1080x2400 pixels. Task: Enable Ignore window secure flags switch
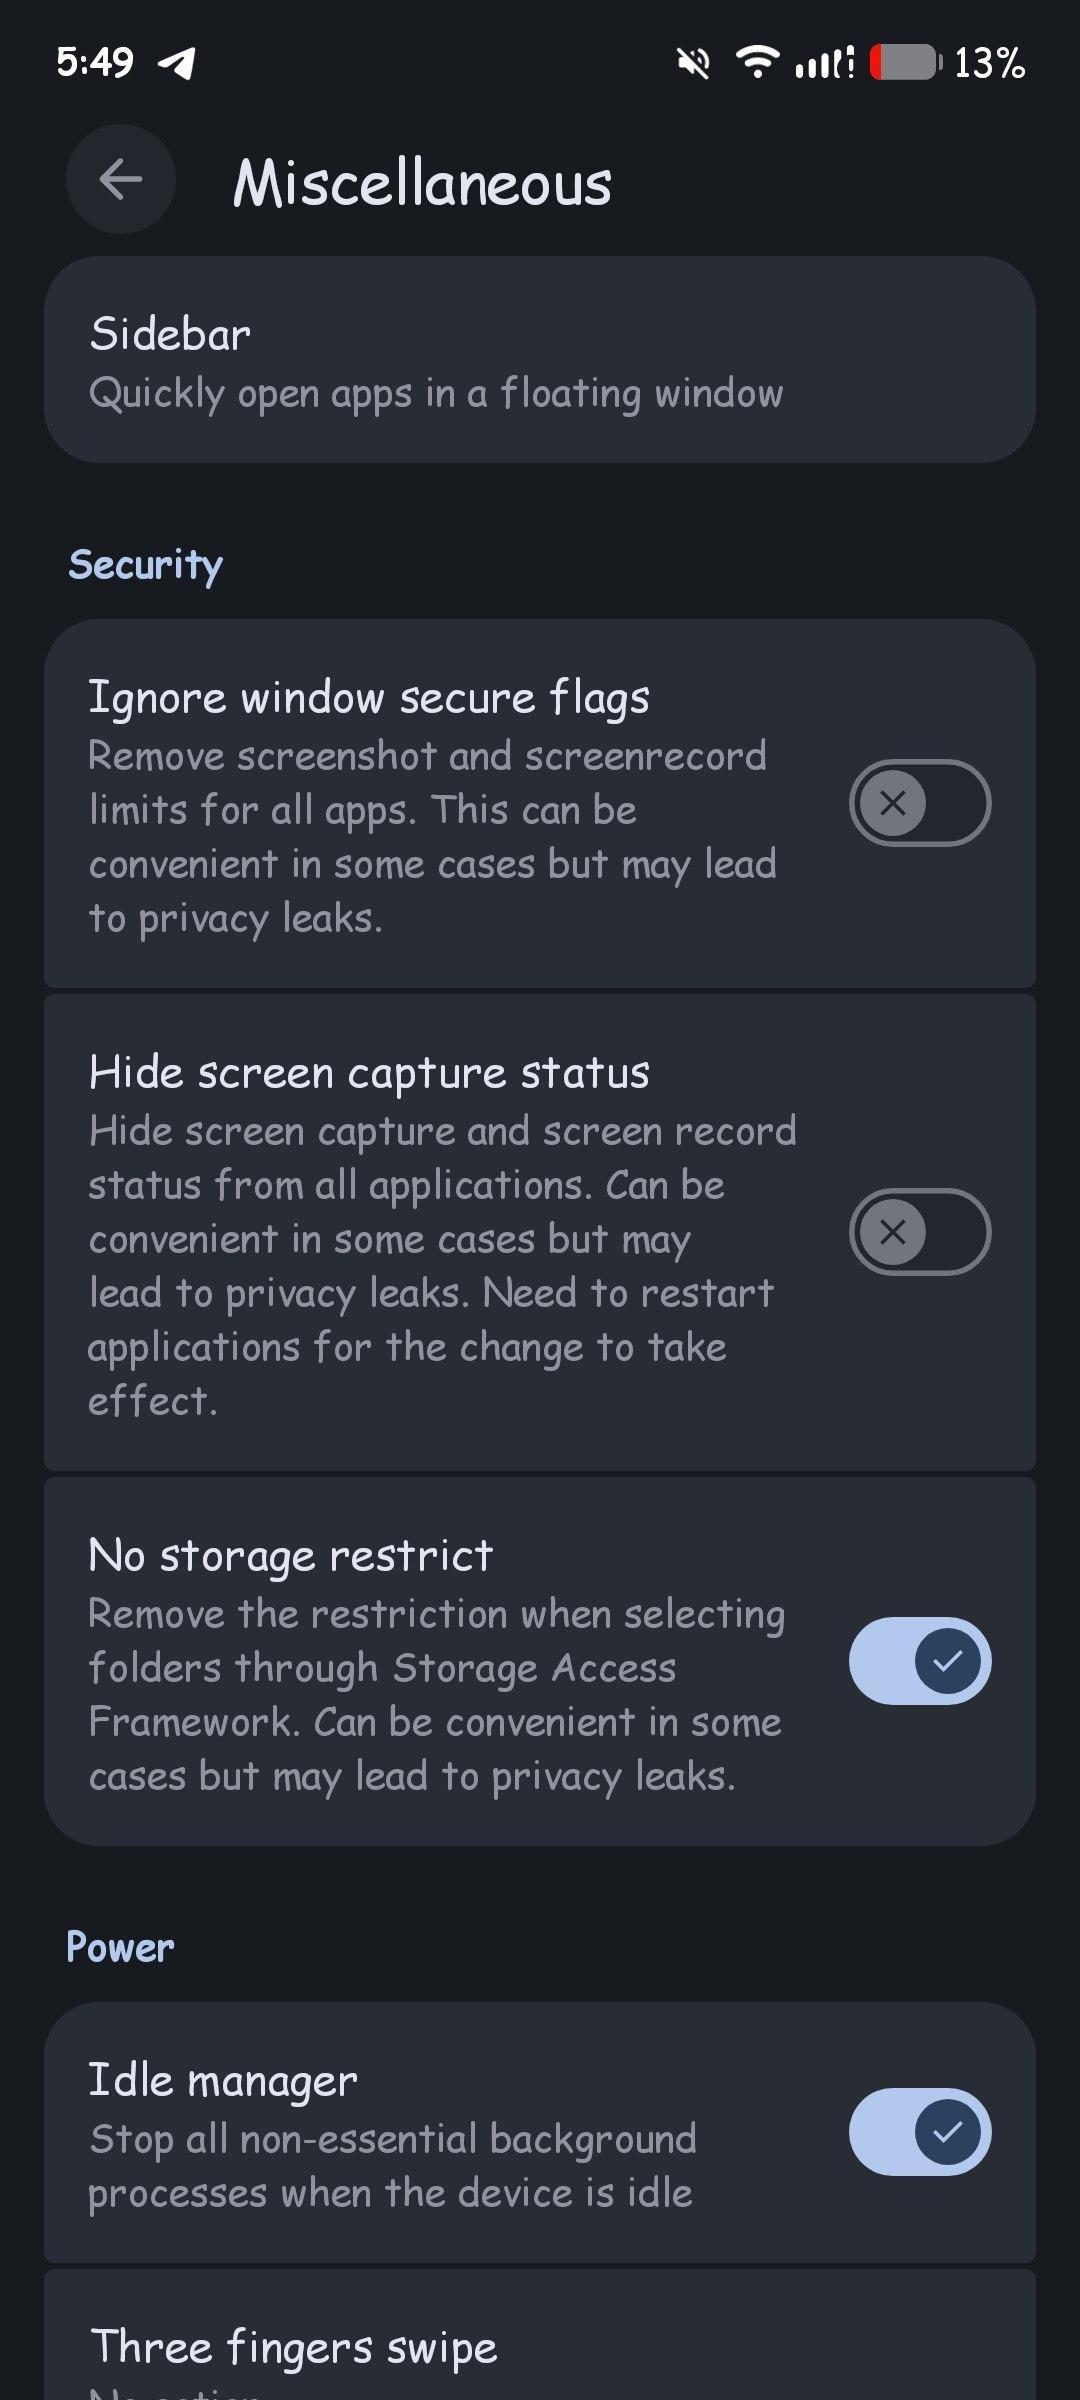tap(919, 803)
